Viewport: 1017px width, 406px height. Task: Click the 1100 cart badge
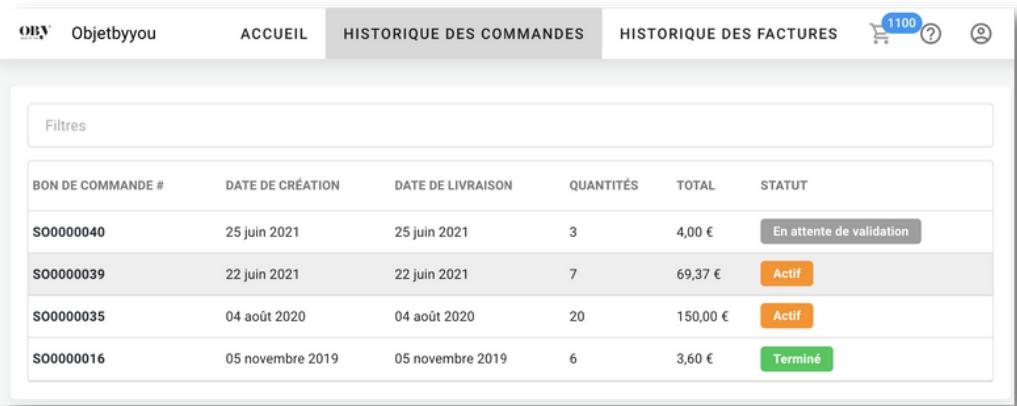[902, 23]
